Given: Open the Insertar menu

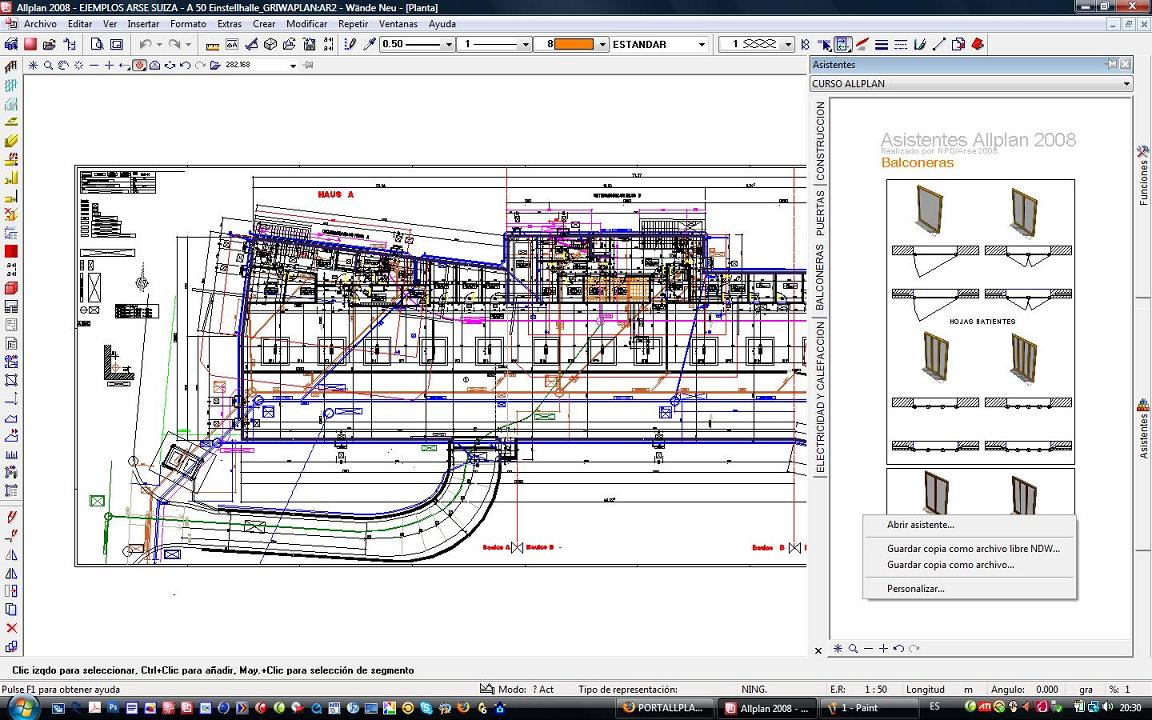Looking at the screenshot, I should (x=143, y=24).
